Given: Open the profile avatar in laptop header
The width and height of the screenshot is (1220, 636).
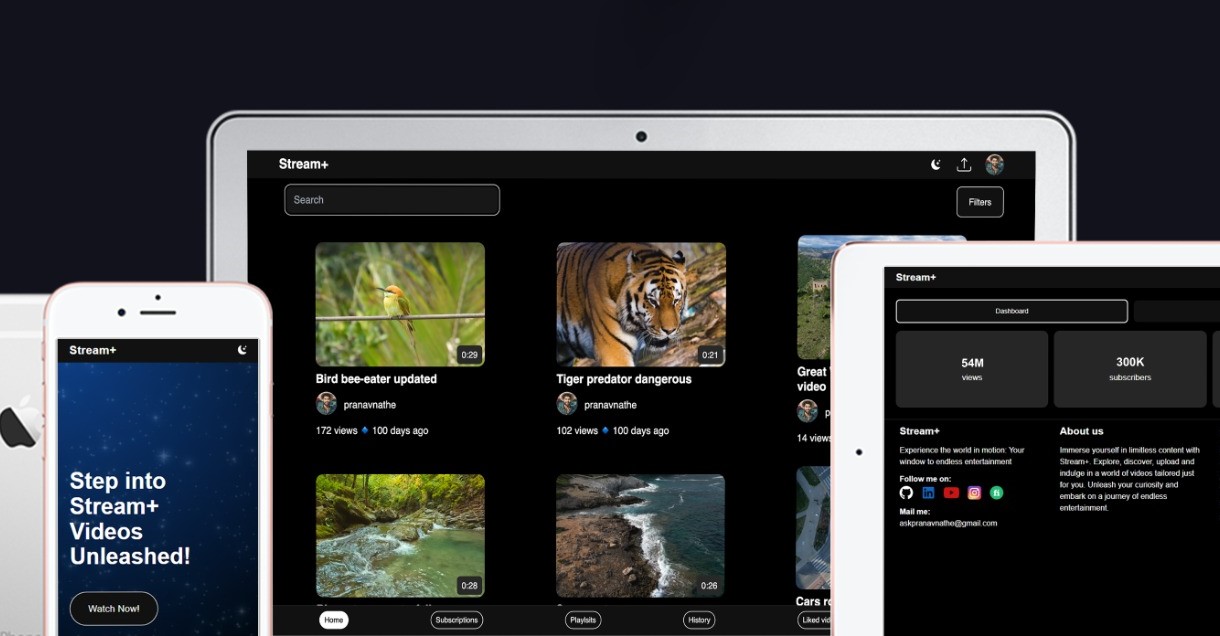Looking at the screenshot, I should (x=994, y=165).
